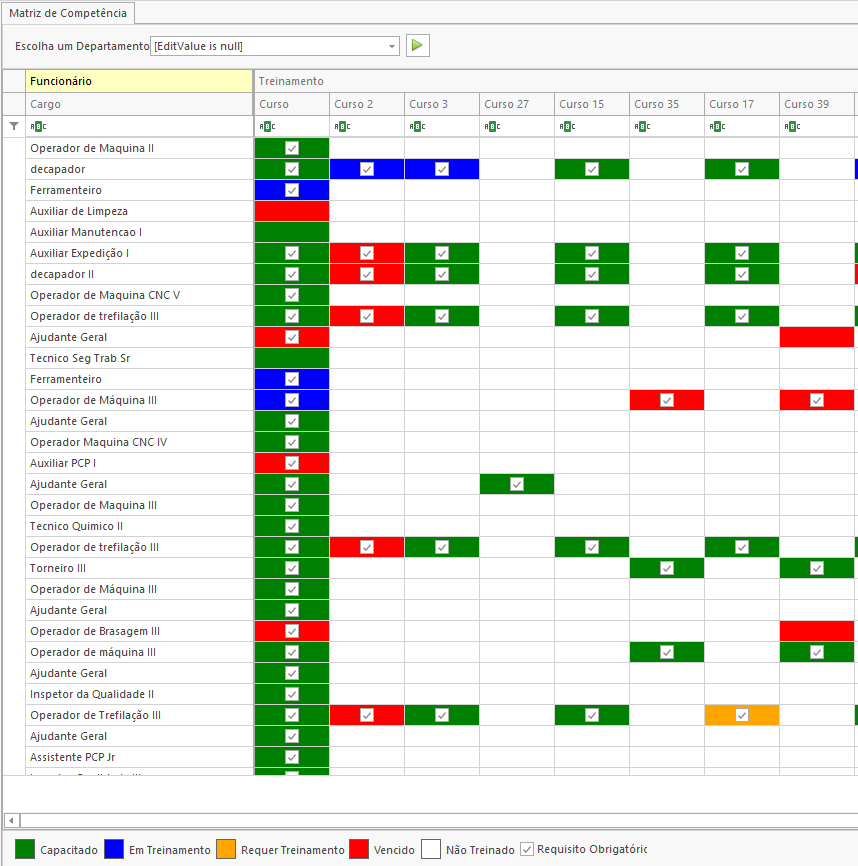The height and width of the screenshot is (866, 858).
Task: Click the filter operator icon under Curso 15
Action: click(567, 126)
